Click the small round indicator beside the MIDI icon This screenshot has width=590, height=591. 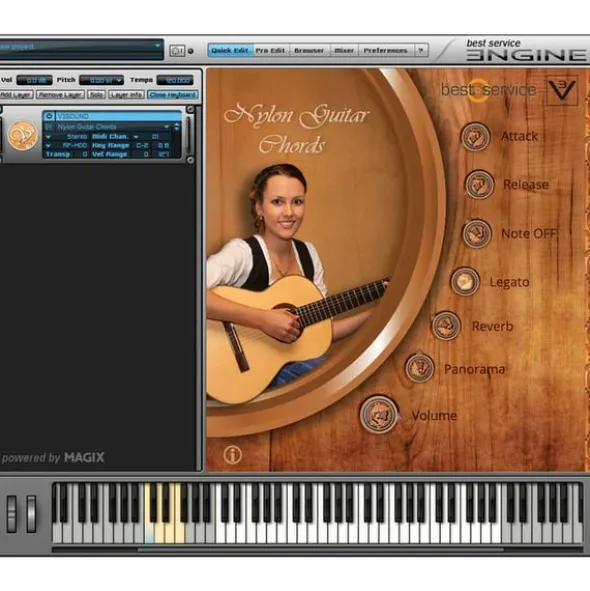(x=191, y=51)
